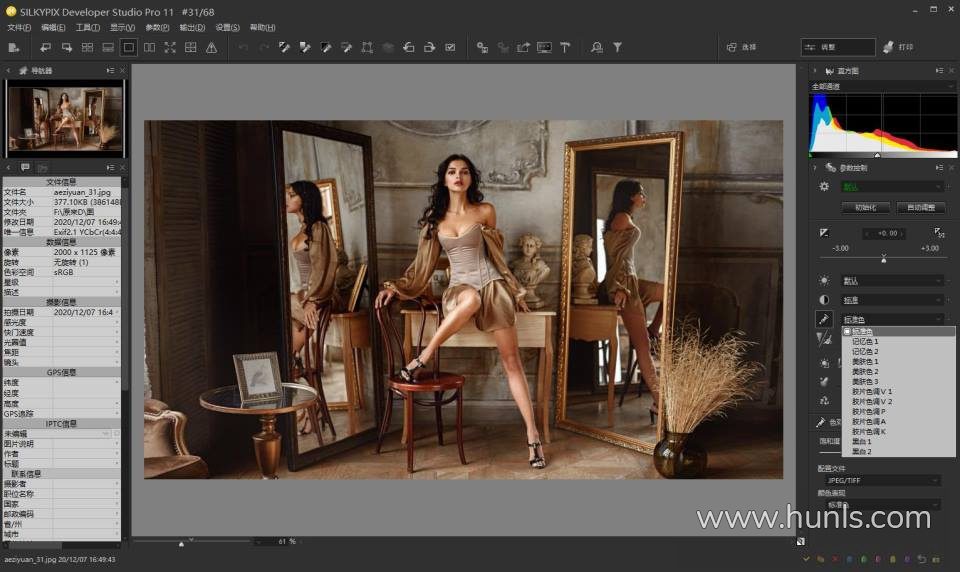Viewport: 960px width, 572px height.
Task: Rotate image right icon
Action: (x=430, y=47)
